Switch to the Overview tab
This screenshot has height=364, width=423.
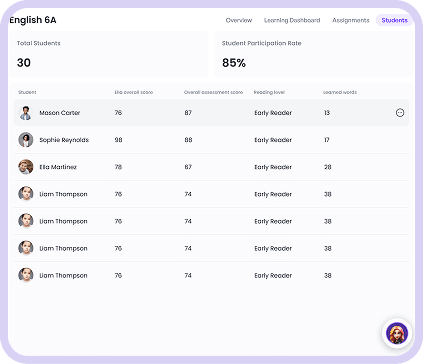click(x=239, y=20)
